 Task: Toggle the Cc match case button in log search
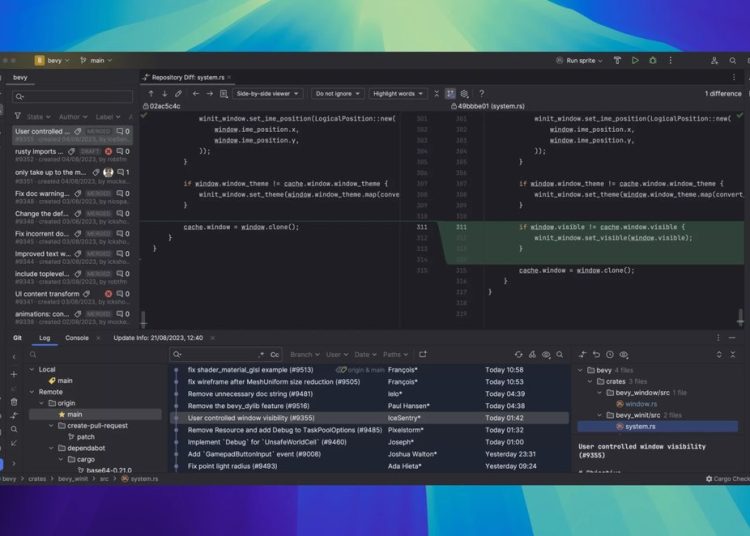(x=275, y=354)
